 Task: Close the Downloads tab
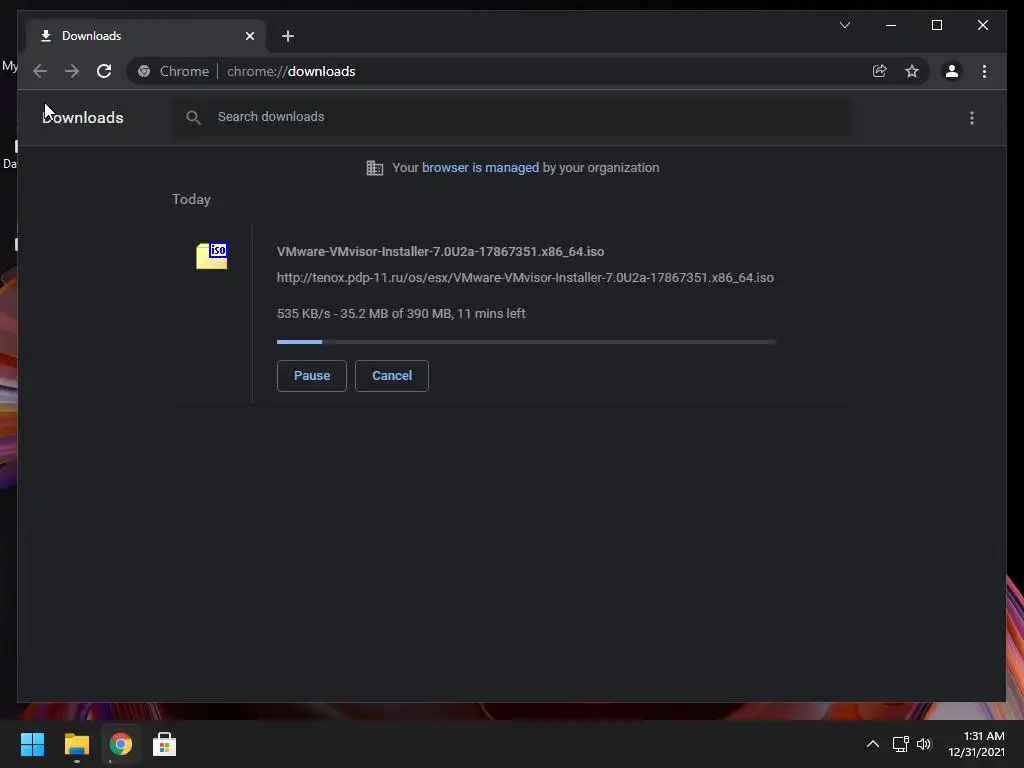click(x=249, y=36)
